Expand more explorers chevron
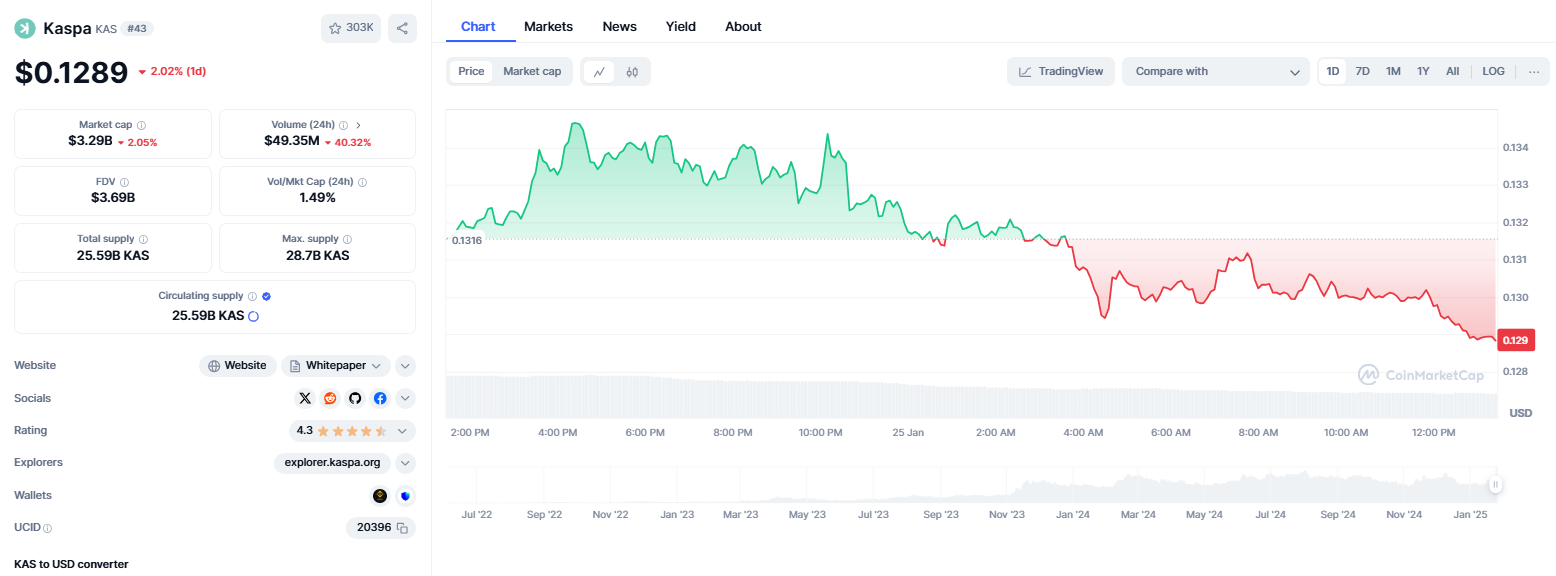The width and height of the screenshot is (1556, 576). pyautogui.click(x=405, y=463)
